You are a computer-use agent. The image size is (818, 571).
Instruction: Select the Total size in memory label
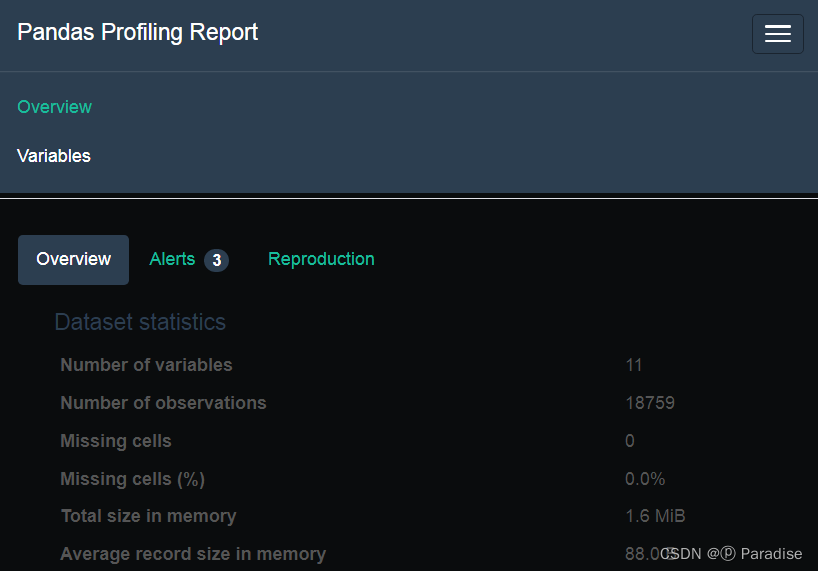click(x=149, y=516)
